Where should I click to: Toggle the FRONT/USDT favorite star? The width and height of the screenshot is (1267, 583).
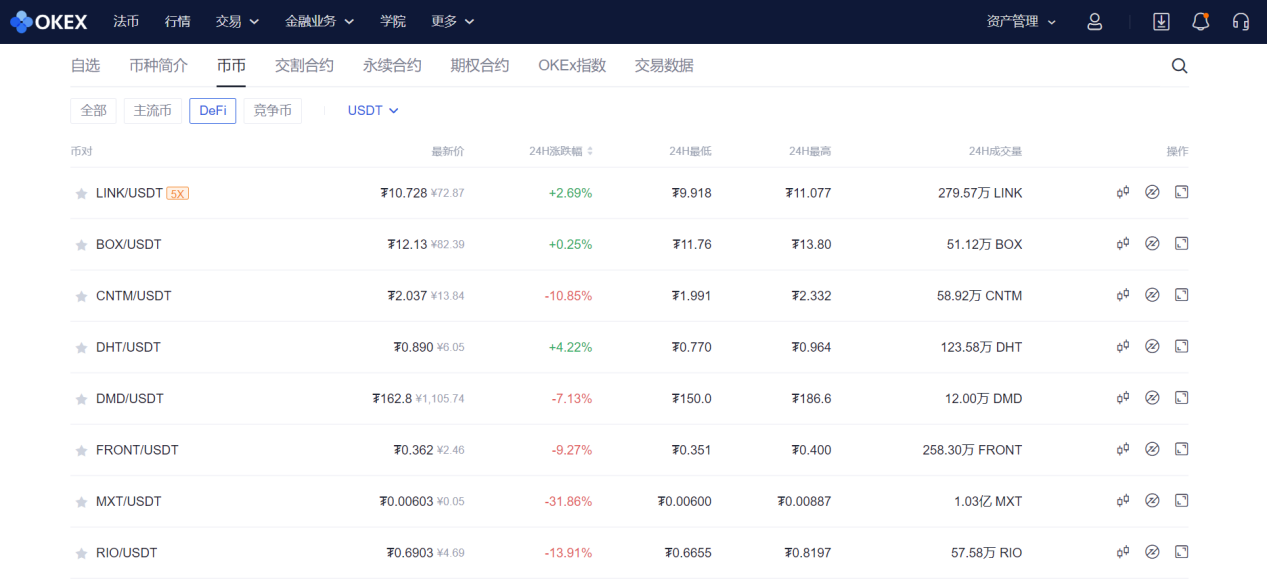81,451
